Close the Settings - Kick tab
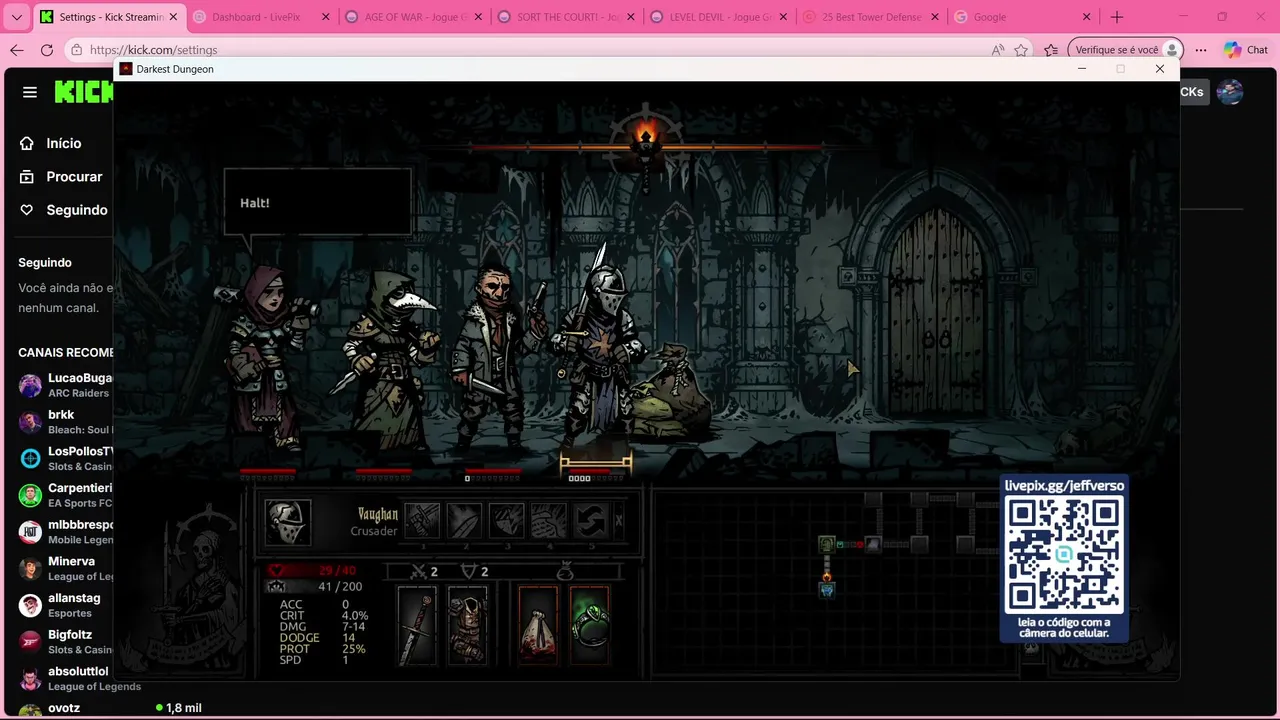1280x720 pixels. coord(173,17)
